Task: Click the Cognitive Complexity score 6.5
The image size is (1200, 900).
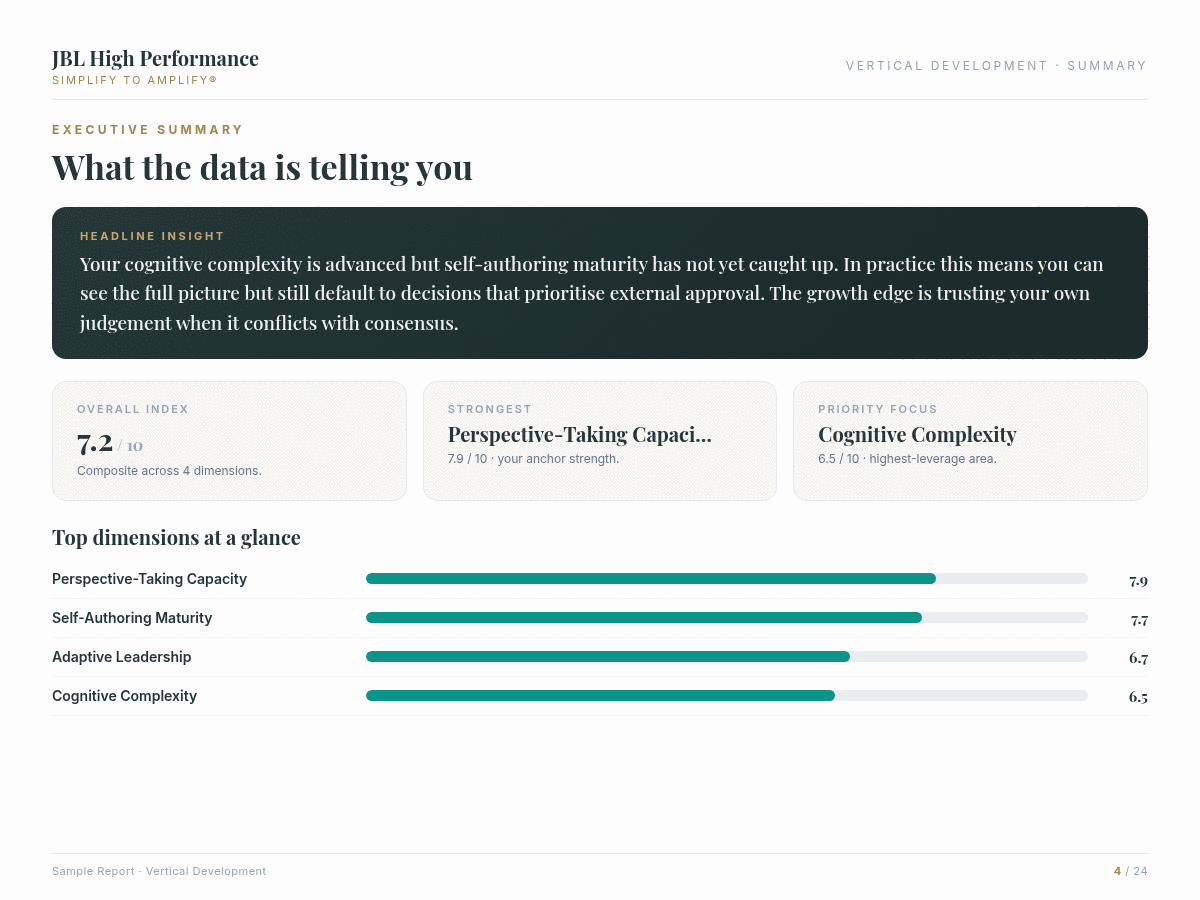Action: coord(1138,697)
